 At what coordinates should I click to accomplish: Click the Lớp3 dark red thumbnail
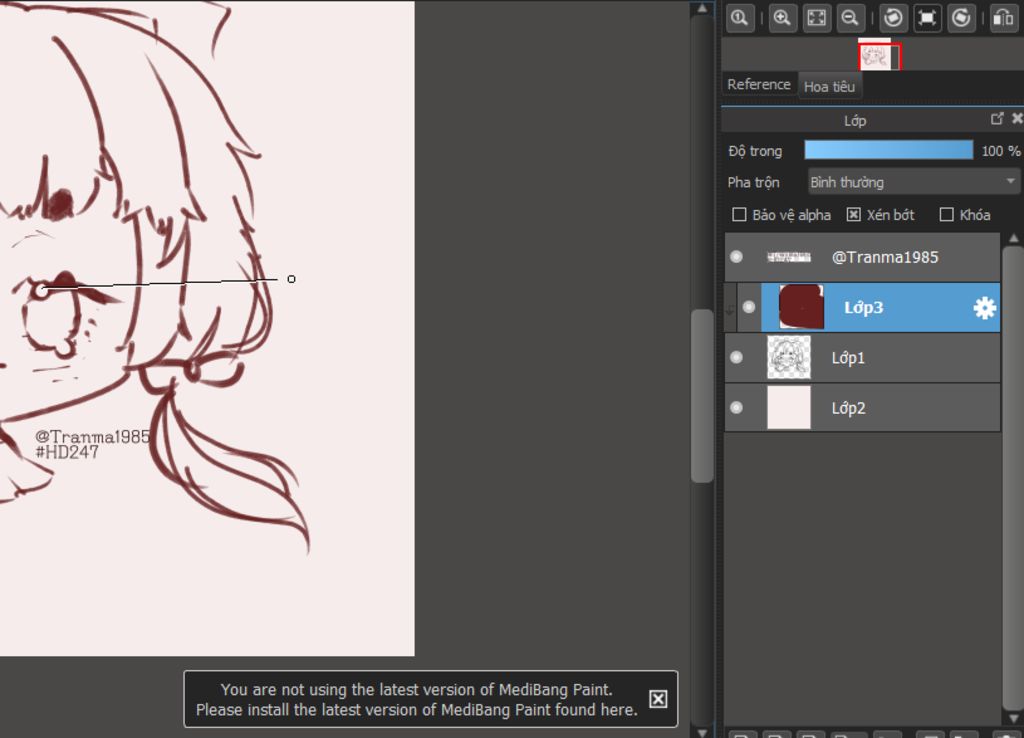tap(801, 307)
